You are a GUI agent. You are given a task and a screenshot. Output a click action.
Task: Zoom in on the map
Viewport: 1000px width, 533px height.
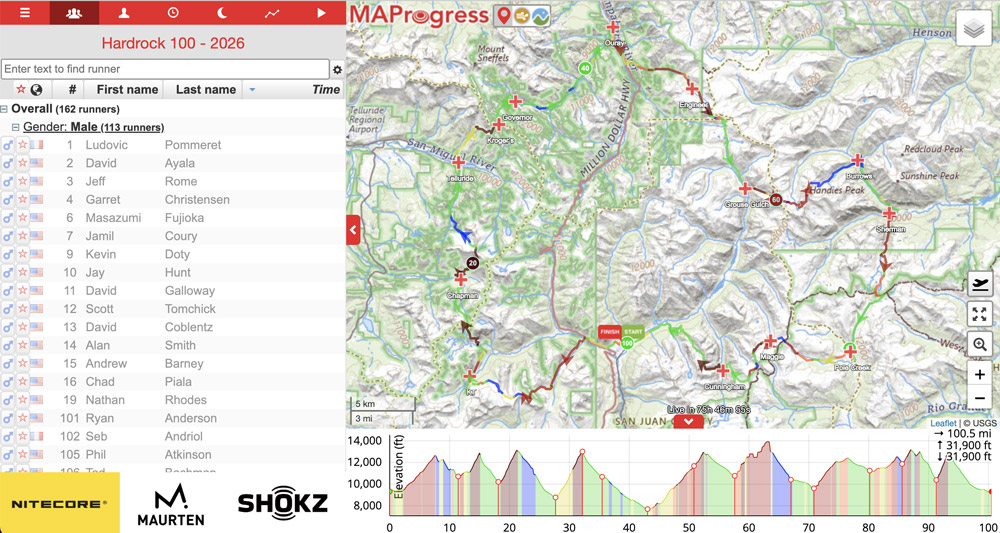[x=980, y=374]
